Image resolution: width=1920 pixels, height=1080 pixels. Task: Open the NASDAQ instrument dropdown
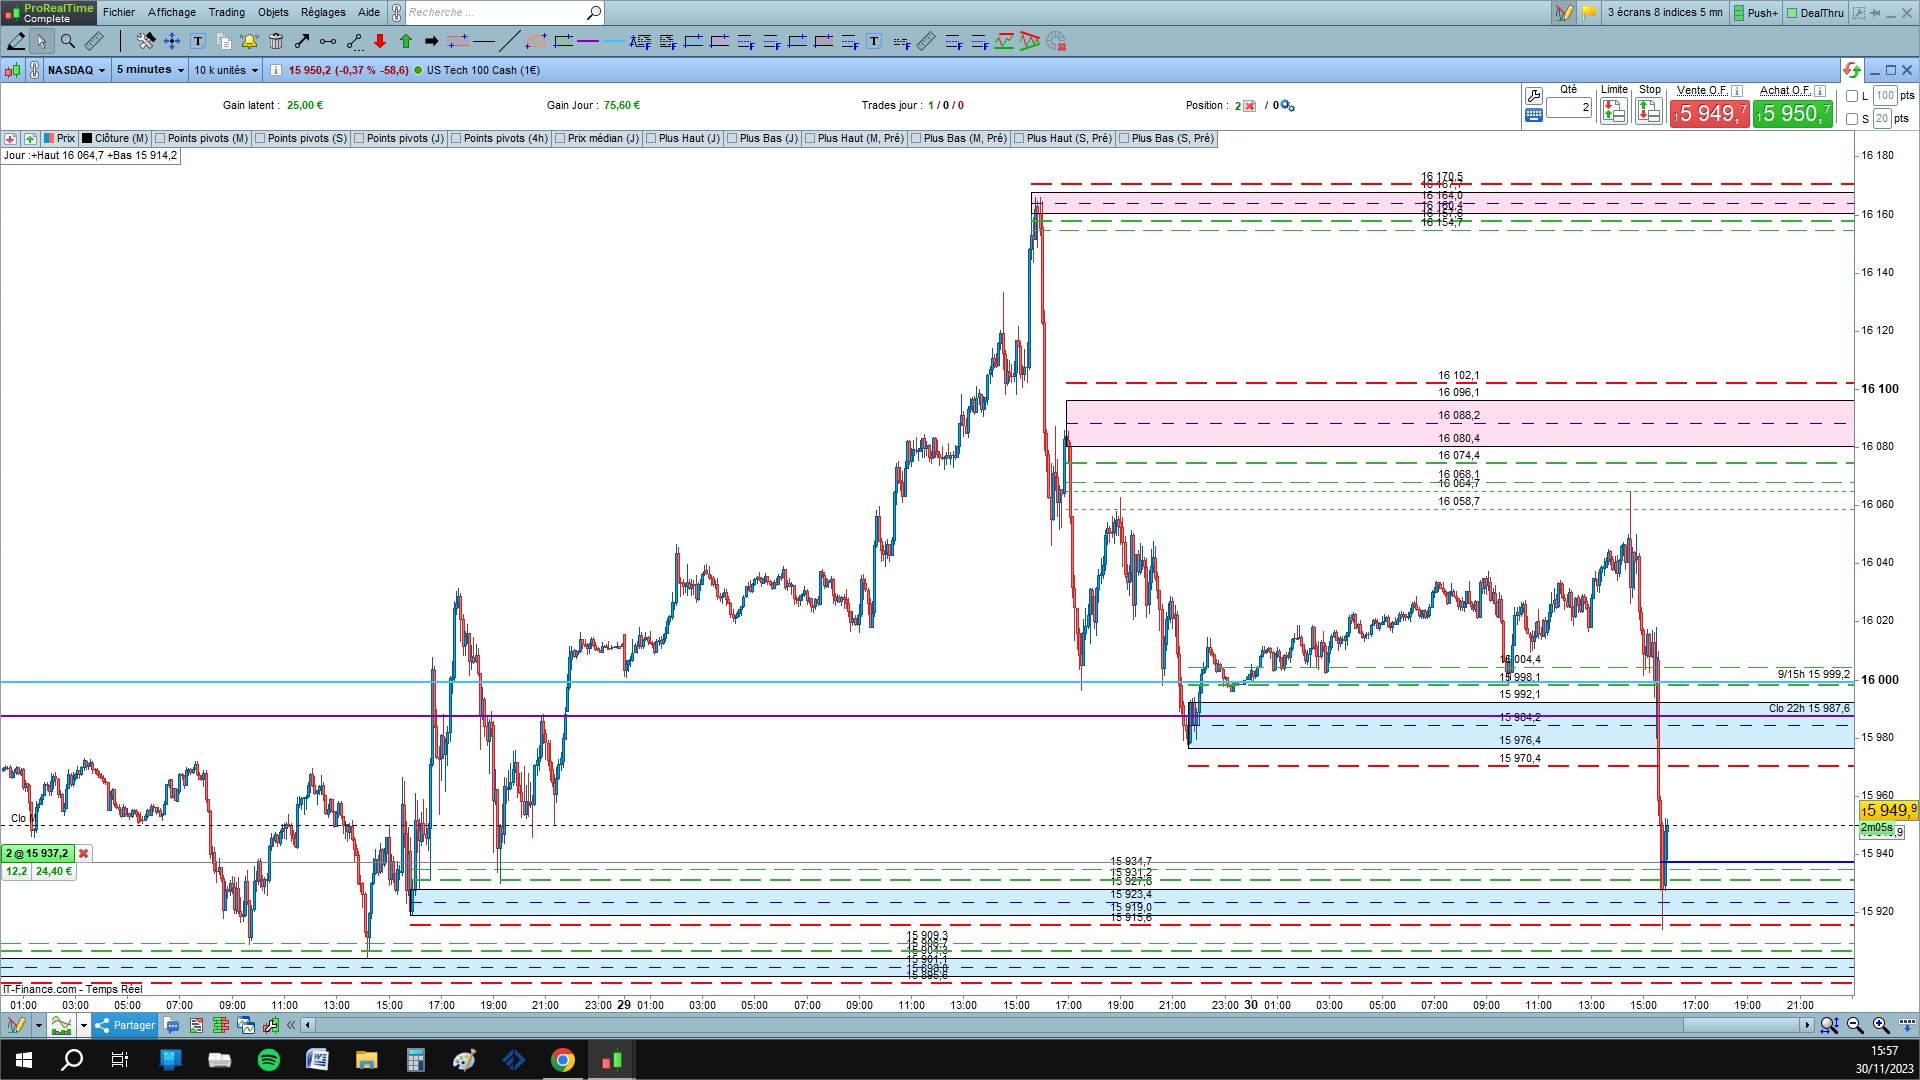(76, 70)
